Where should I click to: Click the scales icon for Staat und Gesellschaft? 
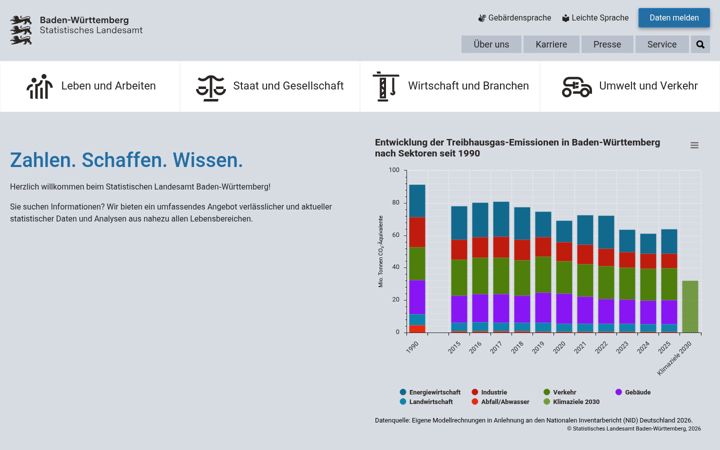pos(211,87)
